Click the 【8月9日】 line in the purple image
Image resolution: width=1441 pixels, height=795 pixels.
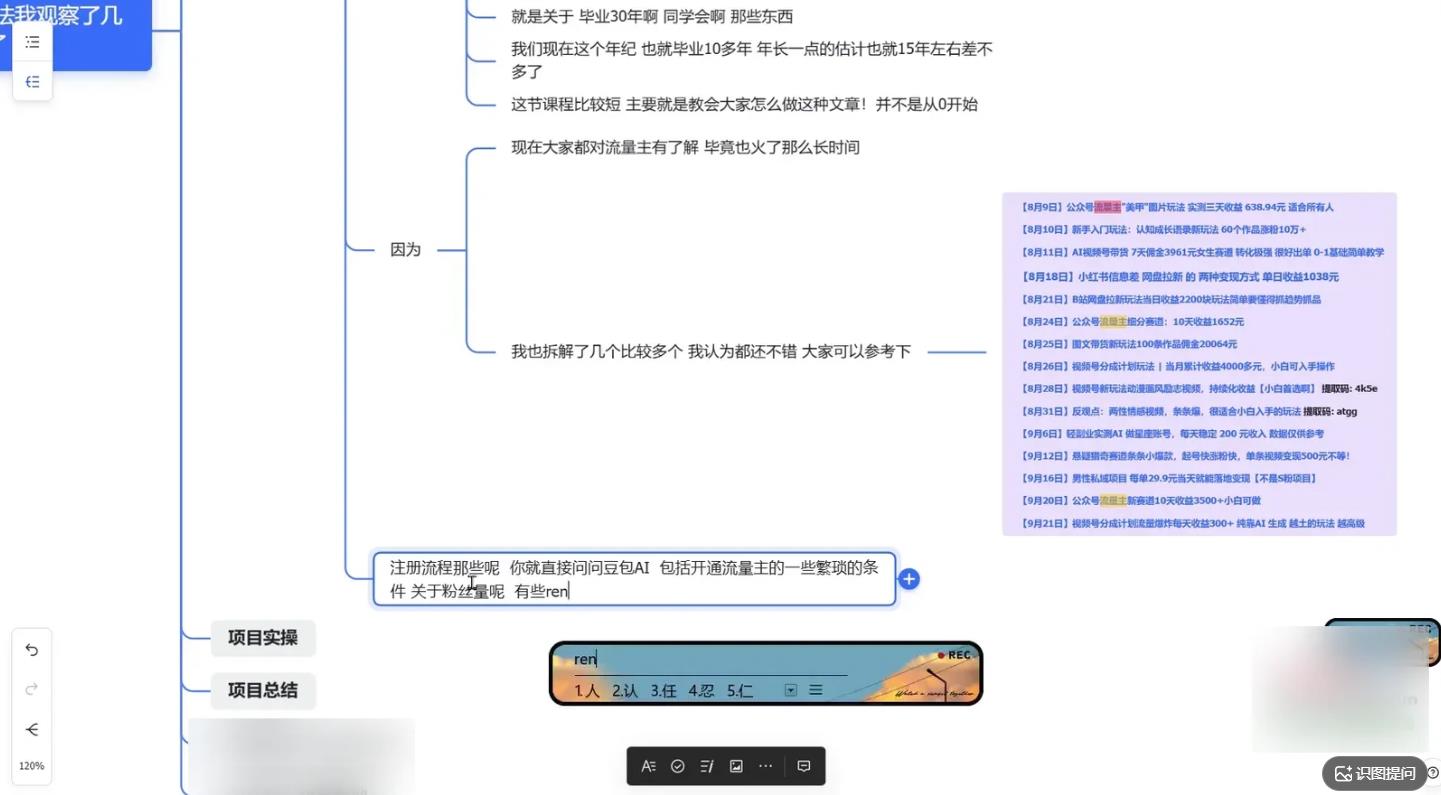[1177, 207]
